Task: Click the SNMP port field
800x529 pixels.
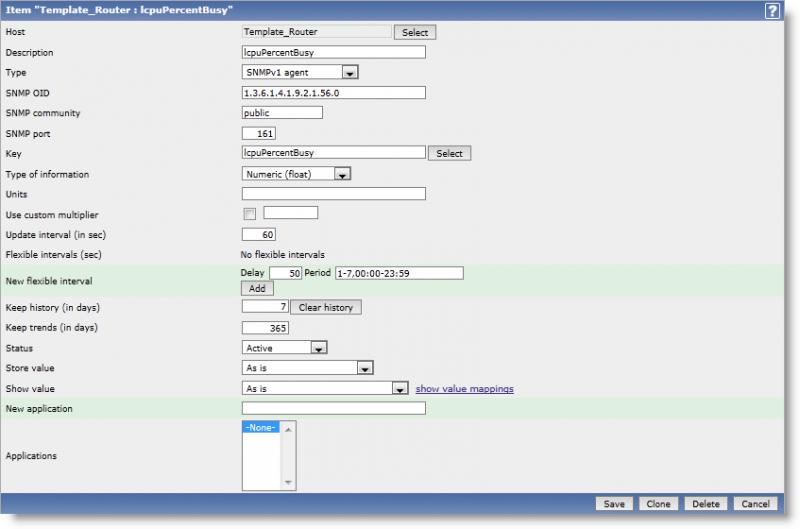Action: [x=259, y=133]
